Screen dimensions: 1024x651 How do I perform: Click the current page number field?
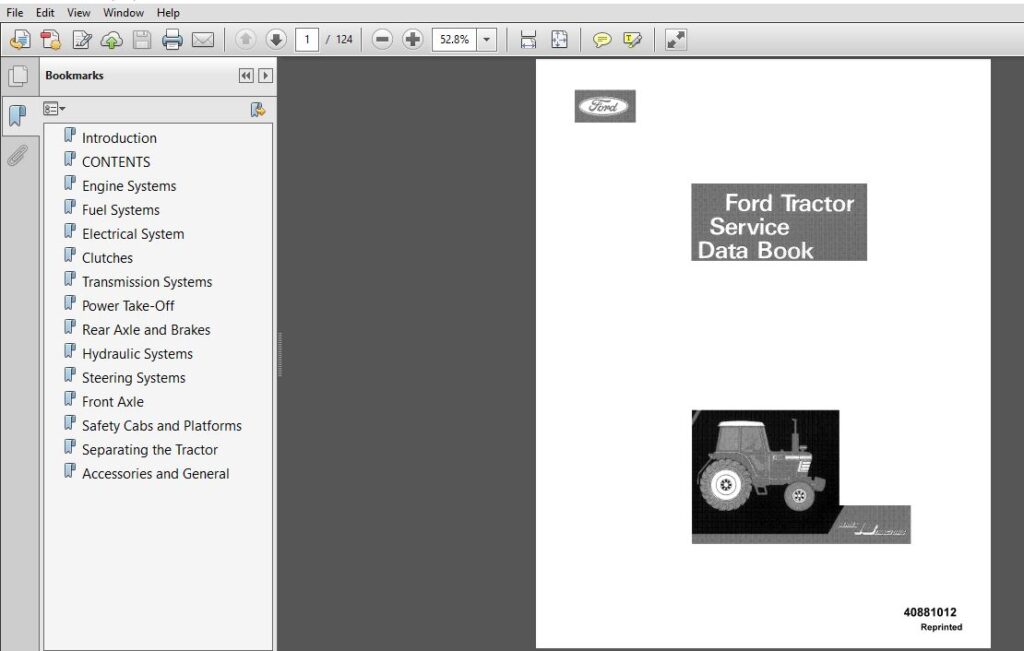click(307, 40)
